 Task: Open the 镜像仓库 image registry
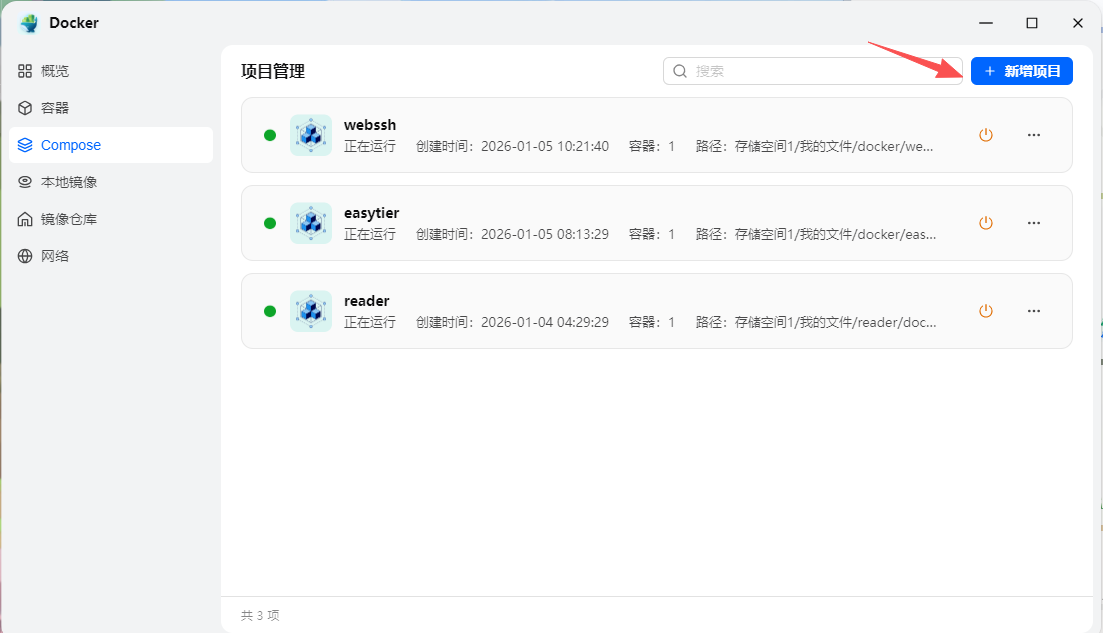pos(111,219)
